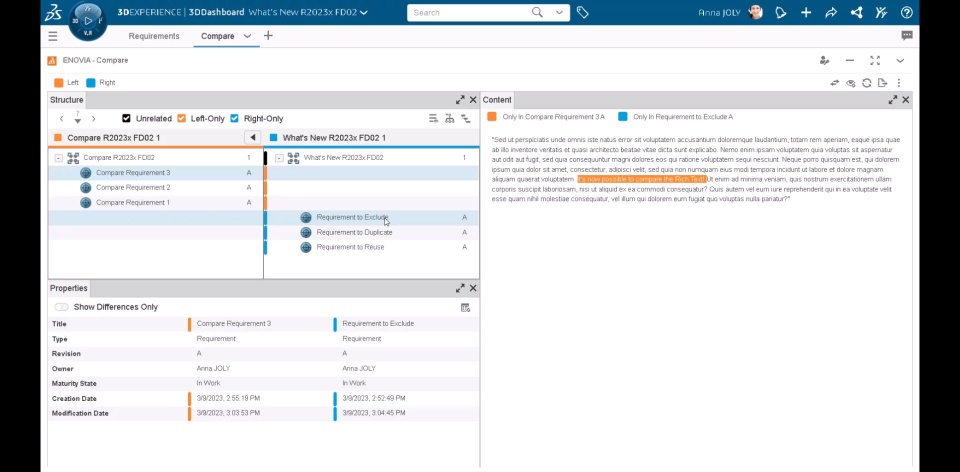Open the 3DS compass logo
Screen dimensions: 960x472
[x=53, y=12]
